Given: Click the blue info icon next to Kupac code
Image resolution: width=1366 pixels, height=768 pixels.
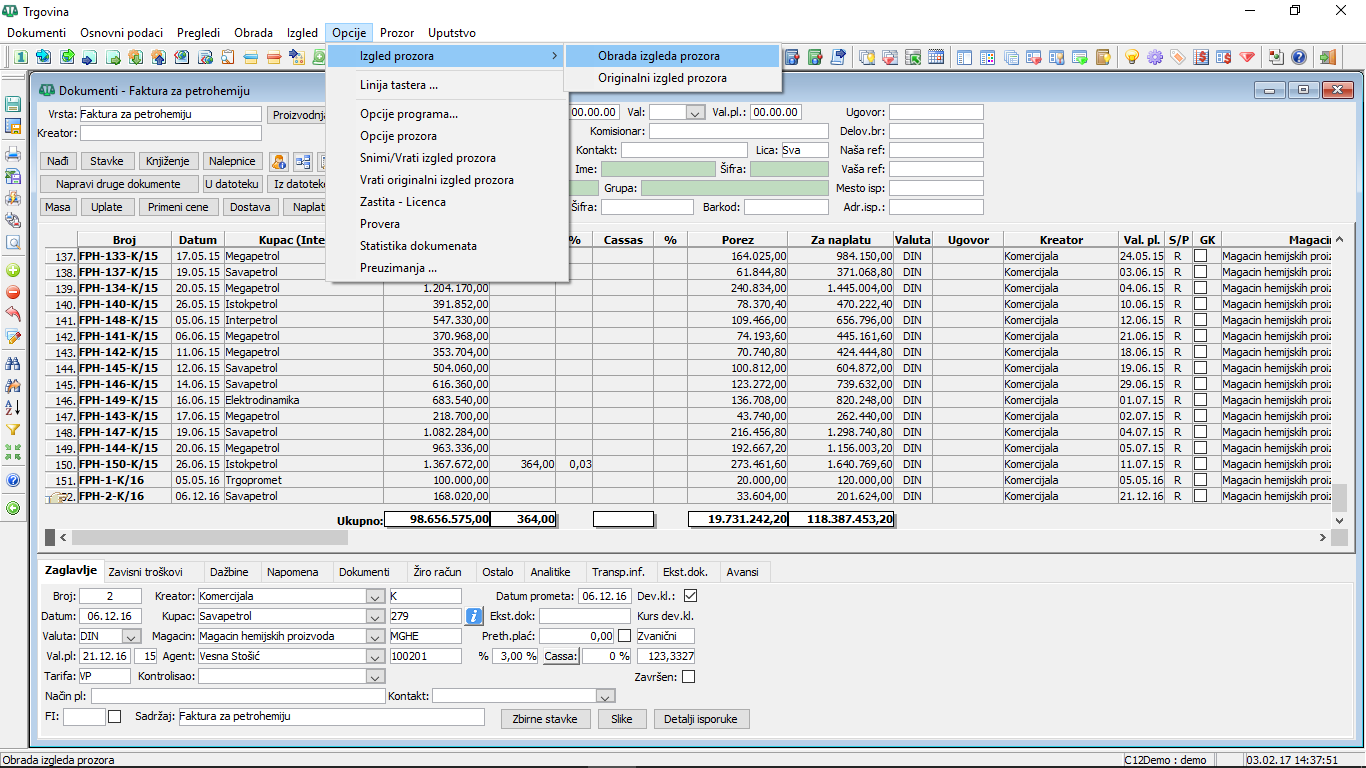Looking at the screenshot, I should coord(475,616).
